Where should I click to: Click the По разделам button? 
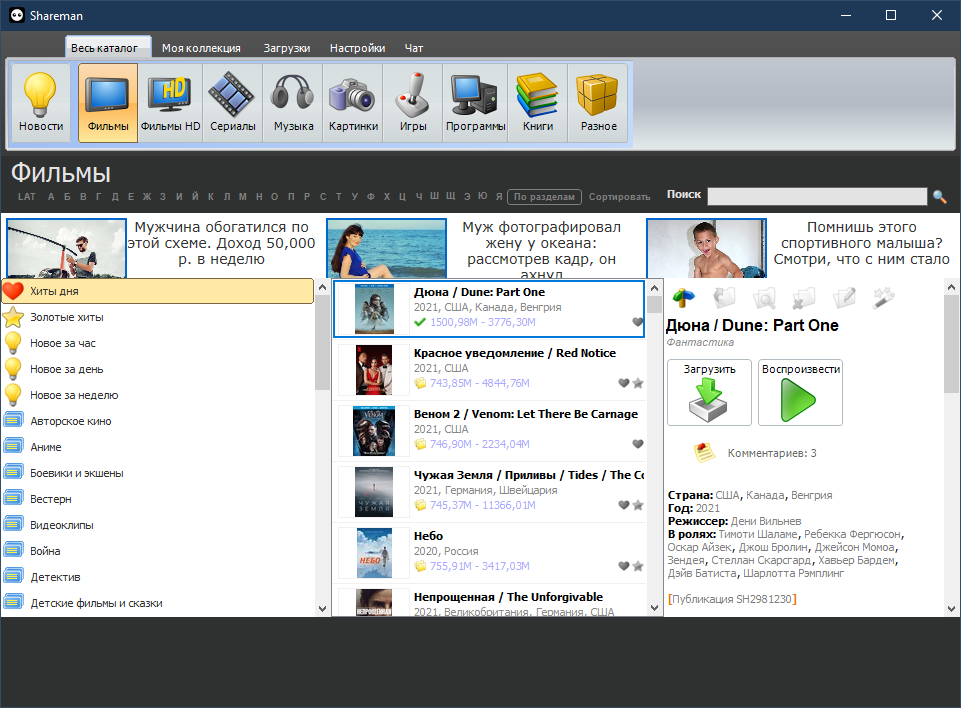pyautogui.click(x=544, y=197)
